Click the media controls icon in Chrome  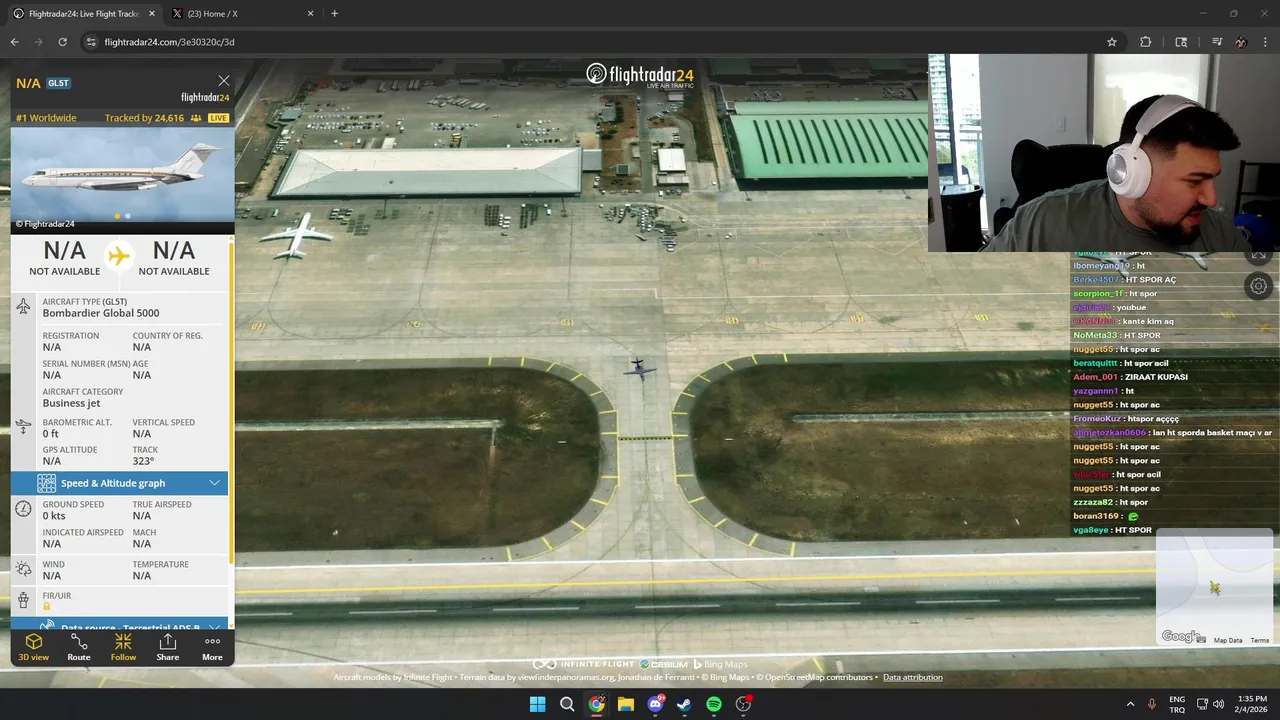1216,42
